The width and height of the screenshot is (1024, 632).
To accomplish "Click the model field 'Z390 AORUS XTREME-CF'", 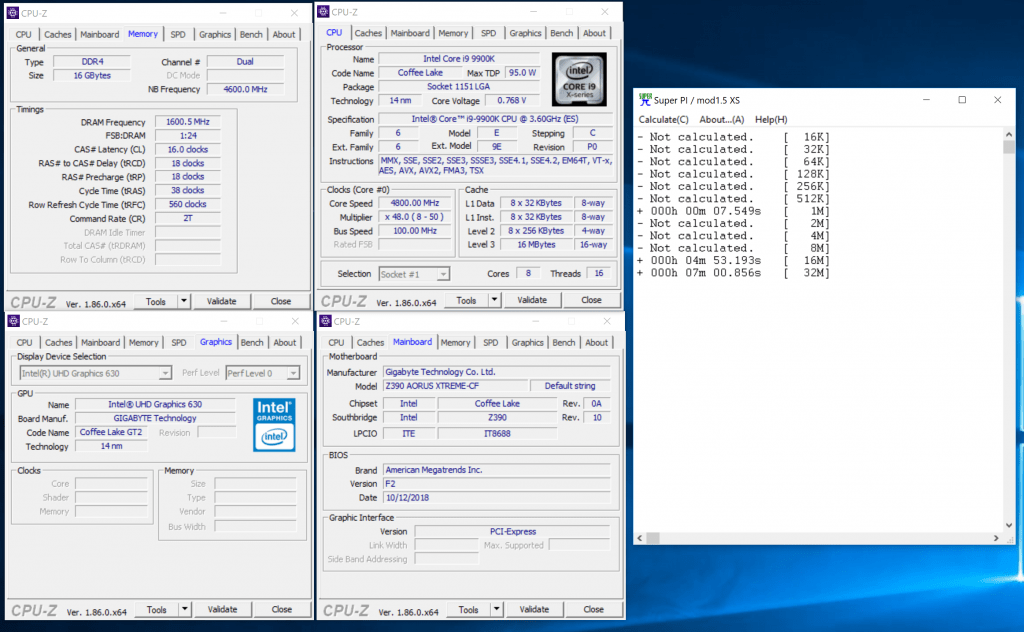I will pos(455,386).
